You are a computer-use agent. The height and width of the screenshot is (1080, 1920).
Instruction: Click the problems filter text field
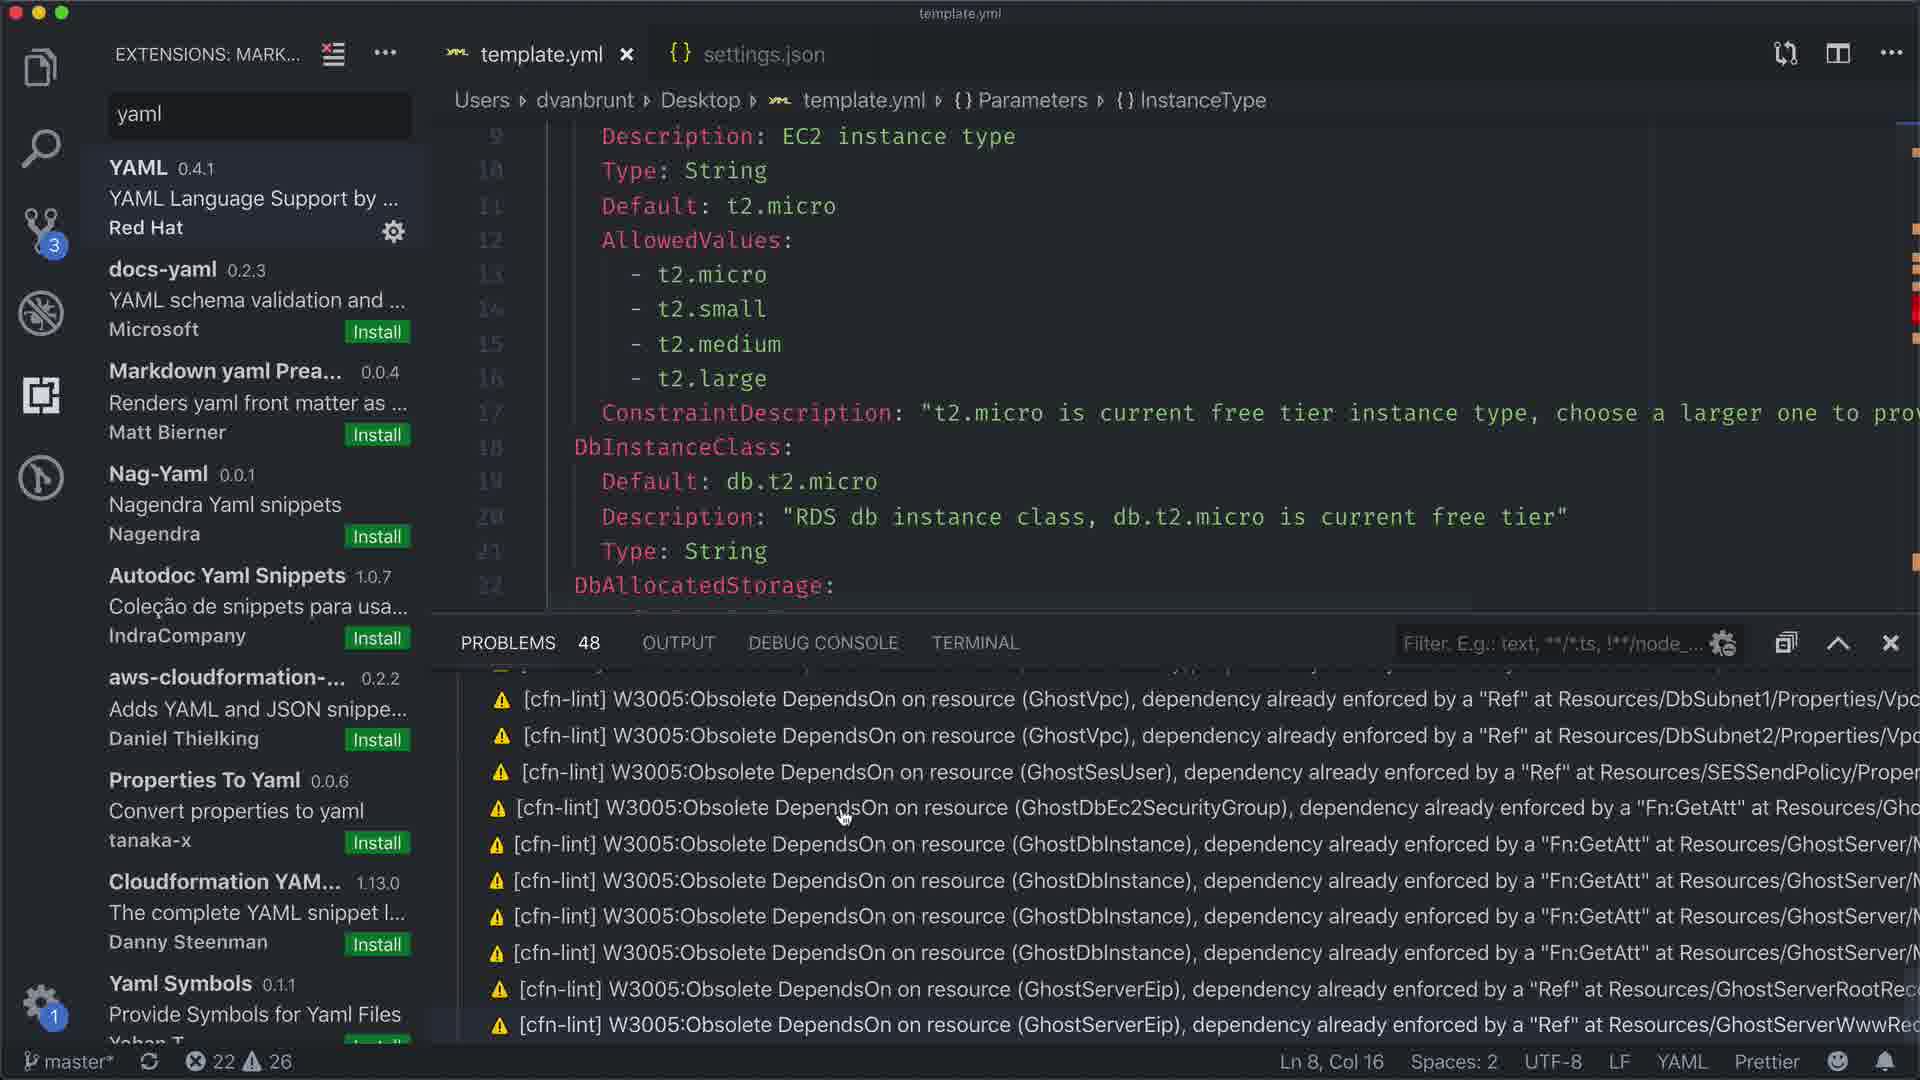(1550, 643)
